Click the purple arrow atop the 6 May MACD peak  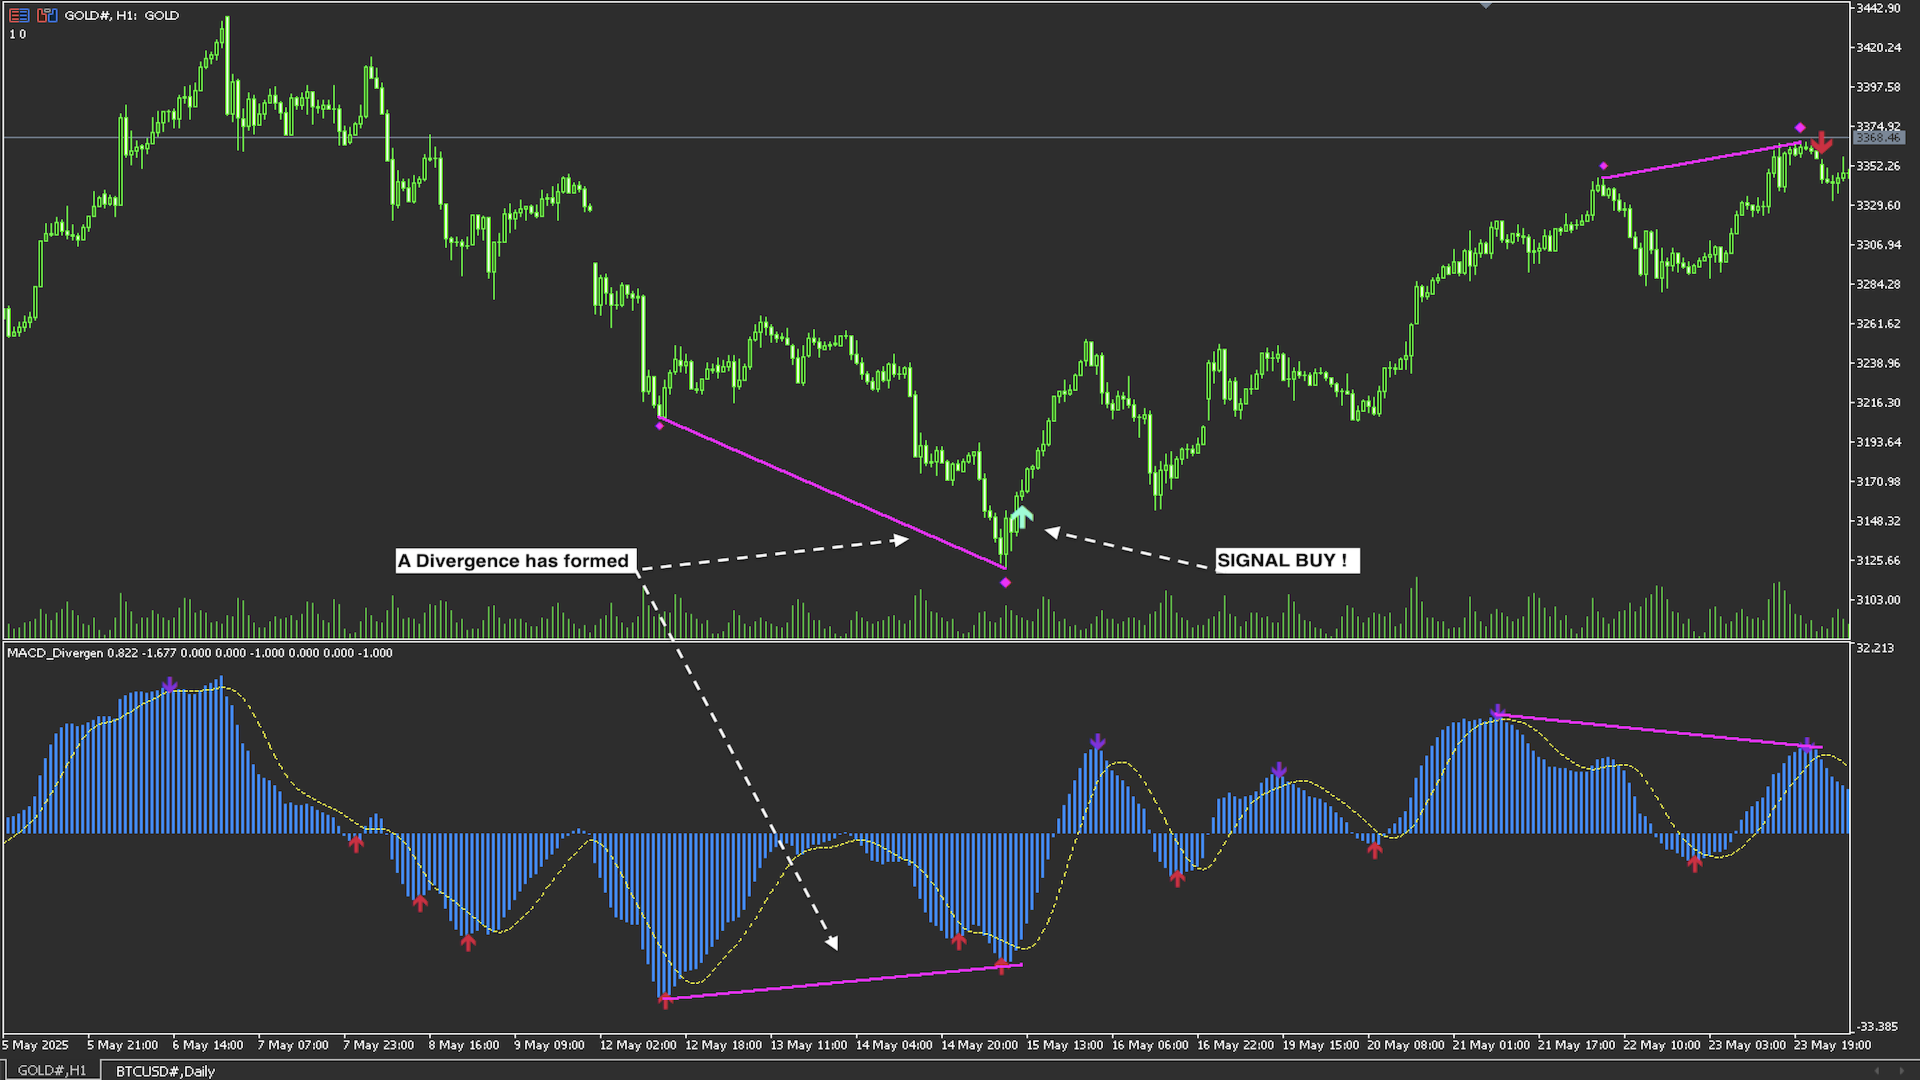click(169, 685)
